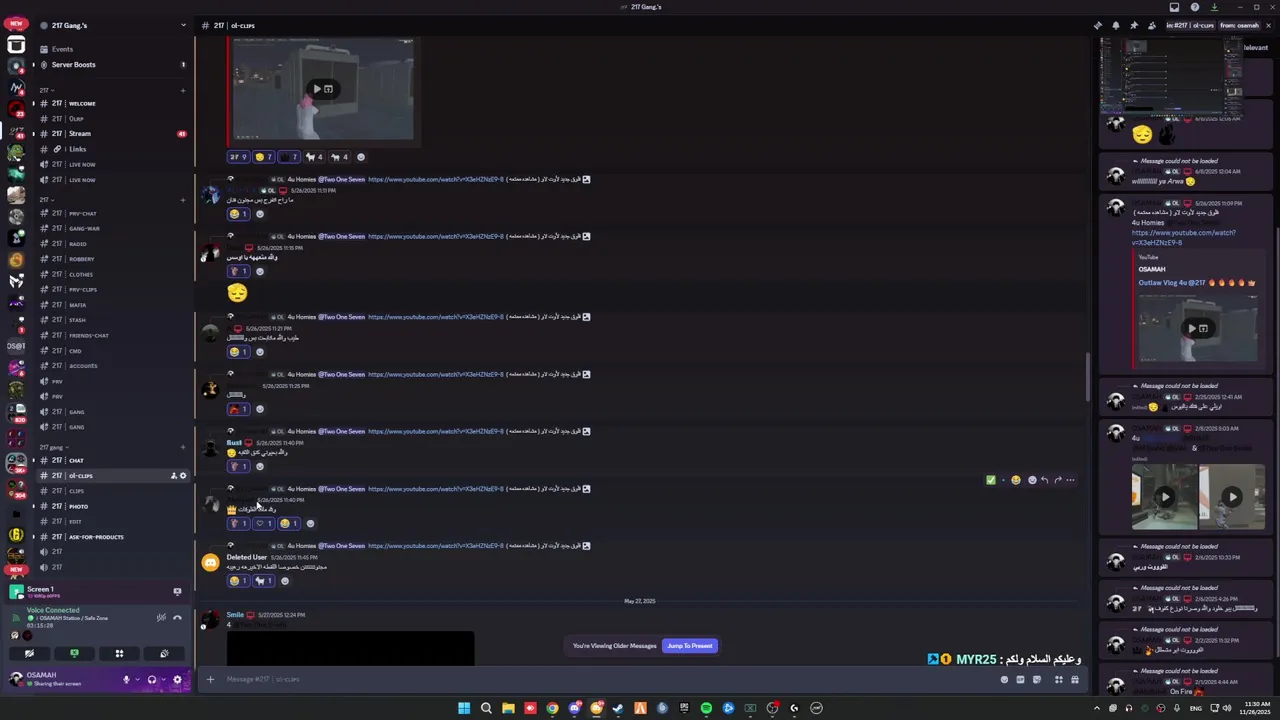Disconnect from the voice channel
The height and width of the screenshot is (720, 1280).
pos(177,618)
